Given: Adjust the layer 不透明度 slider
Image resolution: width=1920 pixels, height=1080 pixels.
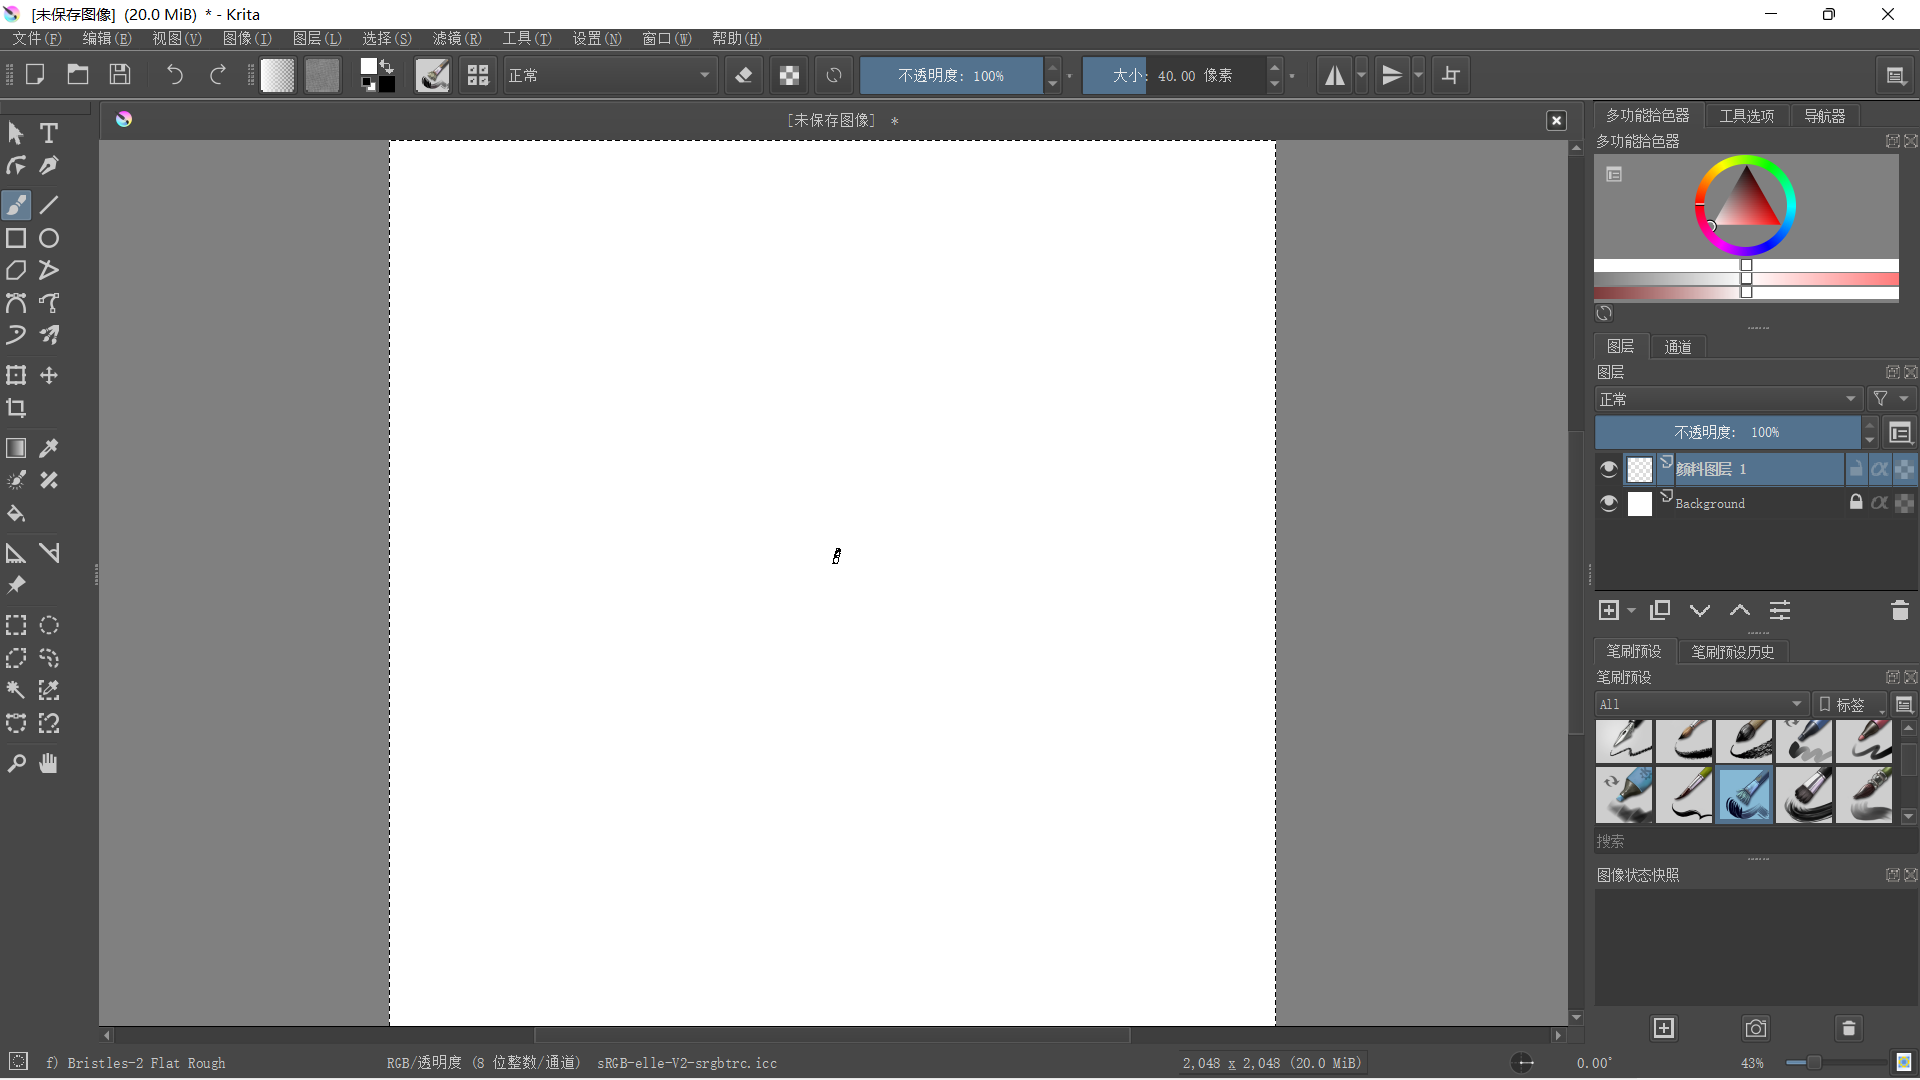Looking at the screenshot, I should [x=1727, y=433].
